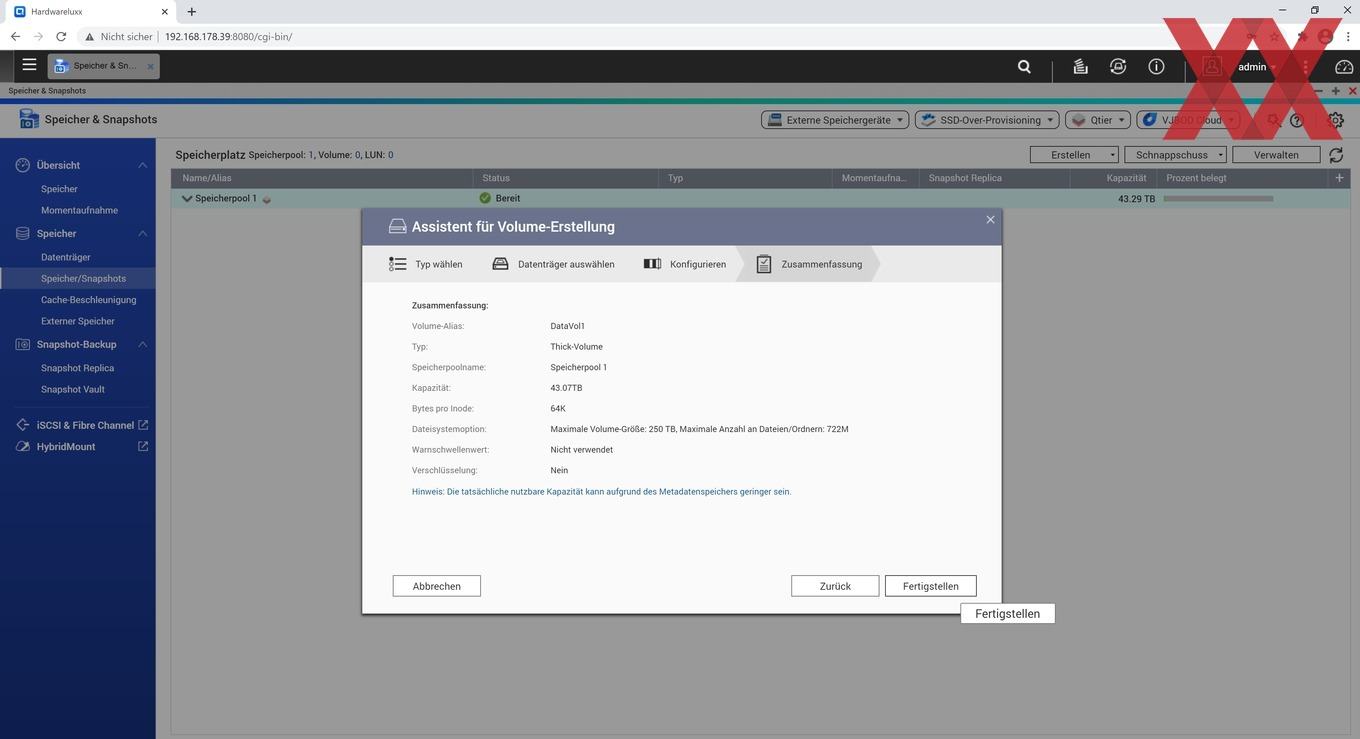This screenshot has height=739, width=1360.
Task: Open the QTS search magnifier
Action: click(x=1024, y=67)
